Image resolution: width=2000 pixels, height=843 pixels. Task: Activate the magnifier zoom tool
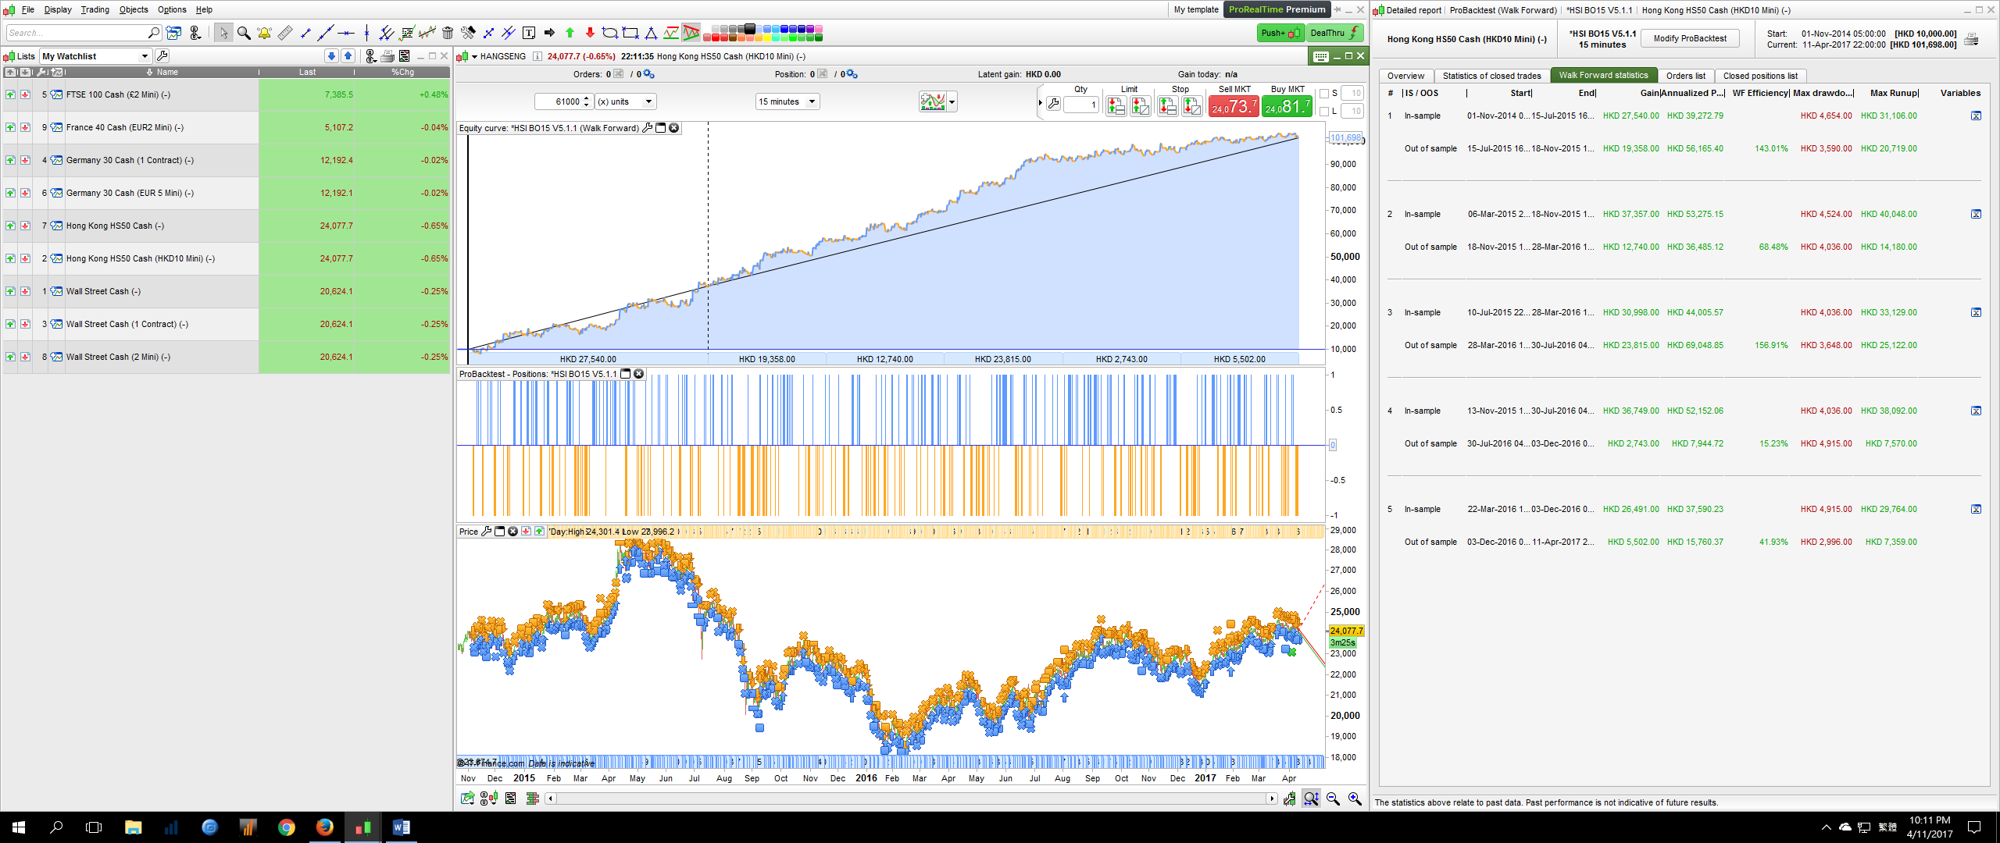pos(244,33)
